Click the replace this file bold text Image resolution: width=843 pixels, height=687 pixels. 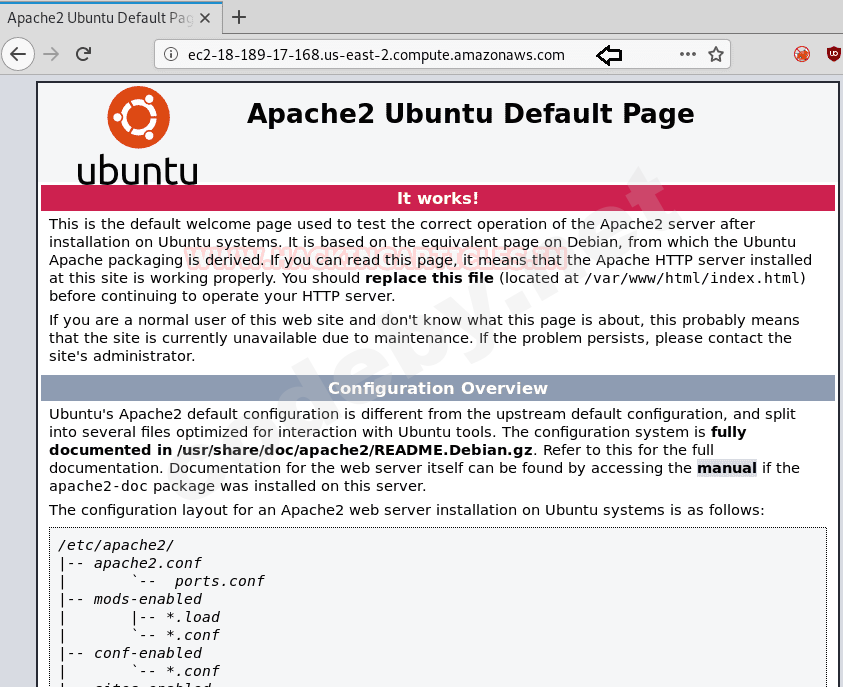click(429, 278)
